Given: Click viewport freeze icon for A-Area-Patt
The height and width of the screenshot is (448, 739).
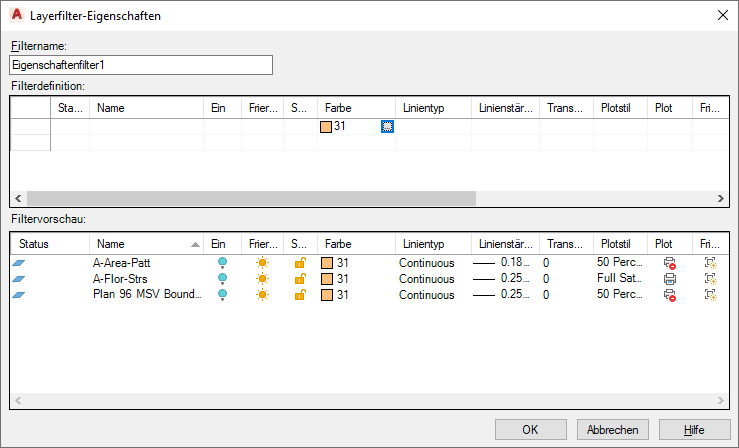Looking at the screenshot, I should pyautogui.click(x=711, y=263).
